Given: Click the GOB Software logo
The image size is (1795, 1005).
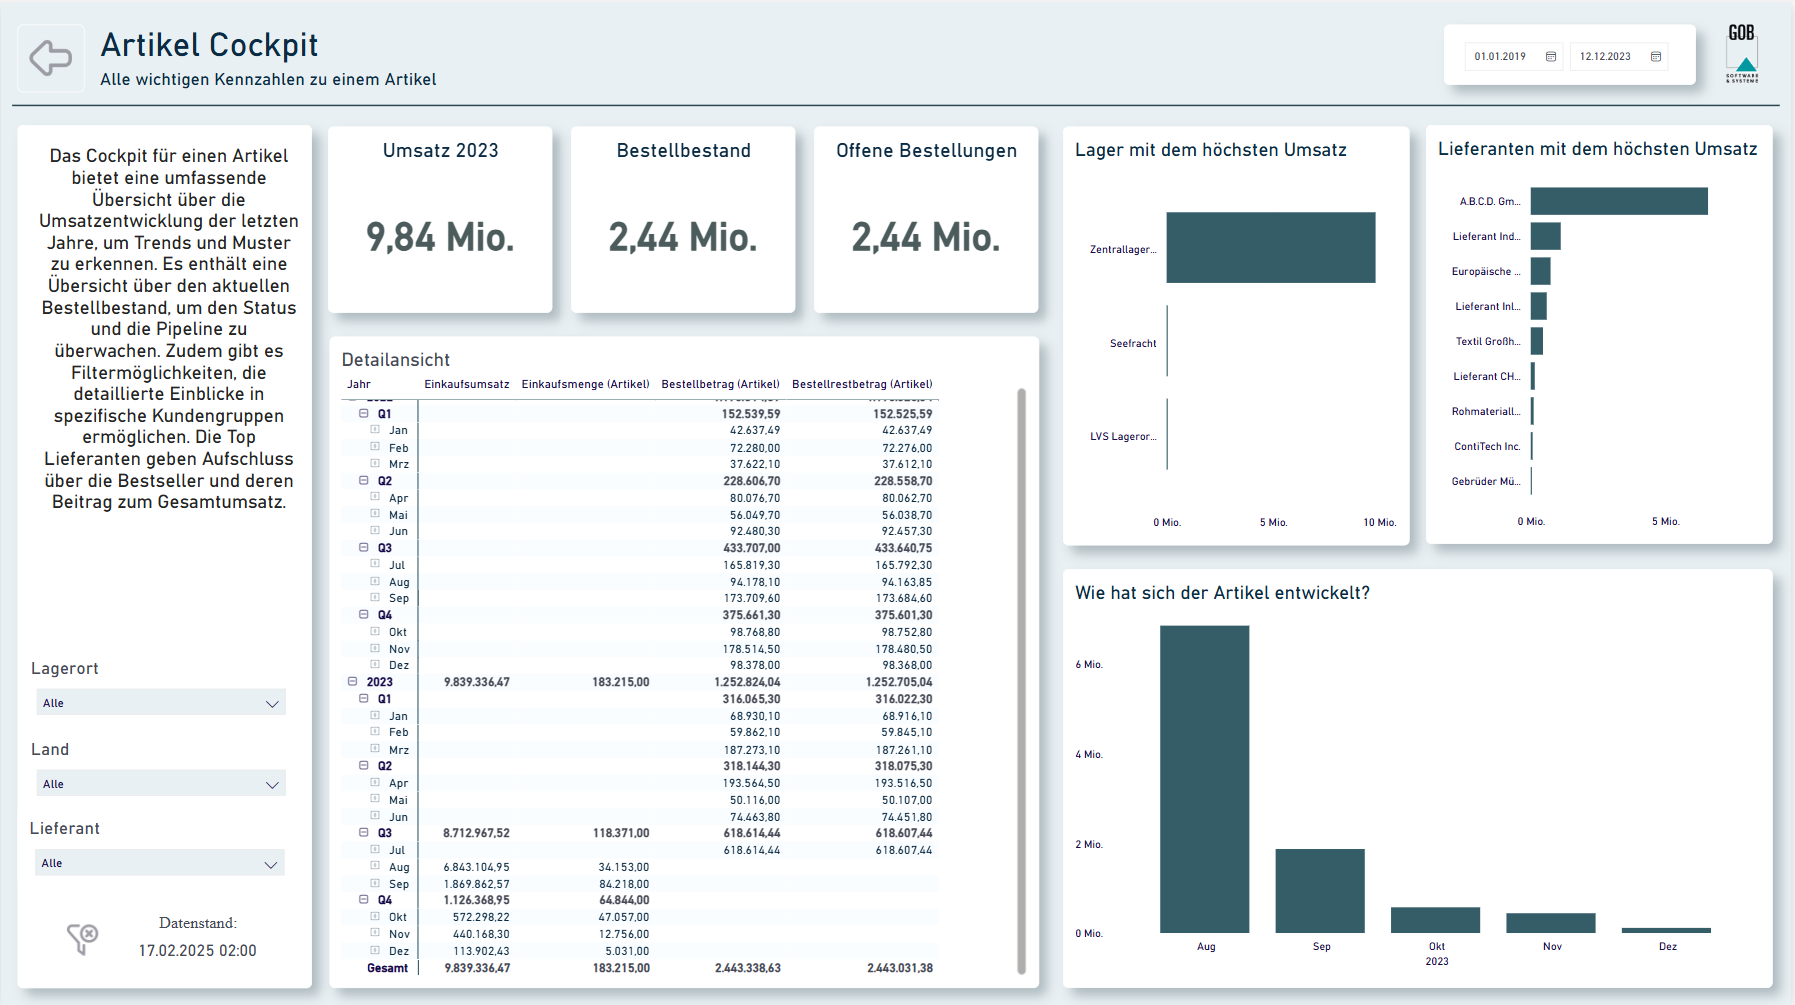Looking at the screenshot, I should coord(1742,53).
